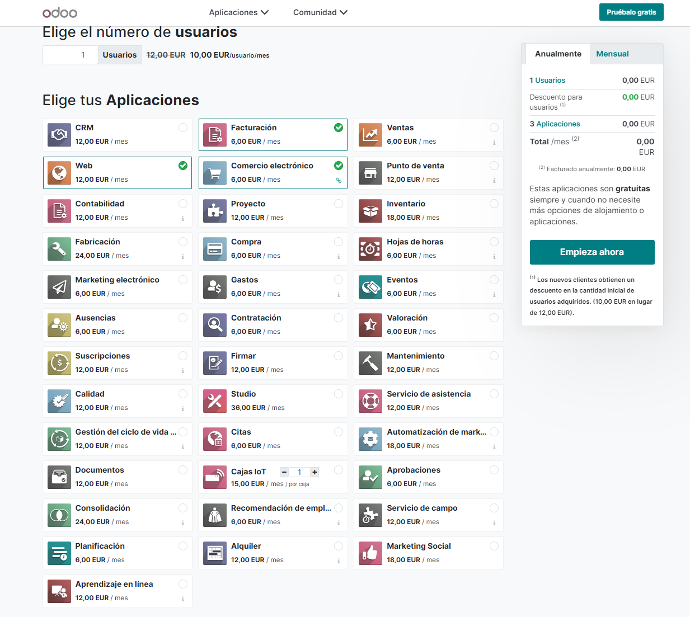Click the Gastos app icon
This screenshot has height=617, width=690.
tap(215, 287)
